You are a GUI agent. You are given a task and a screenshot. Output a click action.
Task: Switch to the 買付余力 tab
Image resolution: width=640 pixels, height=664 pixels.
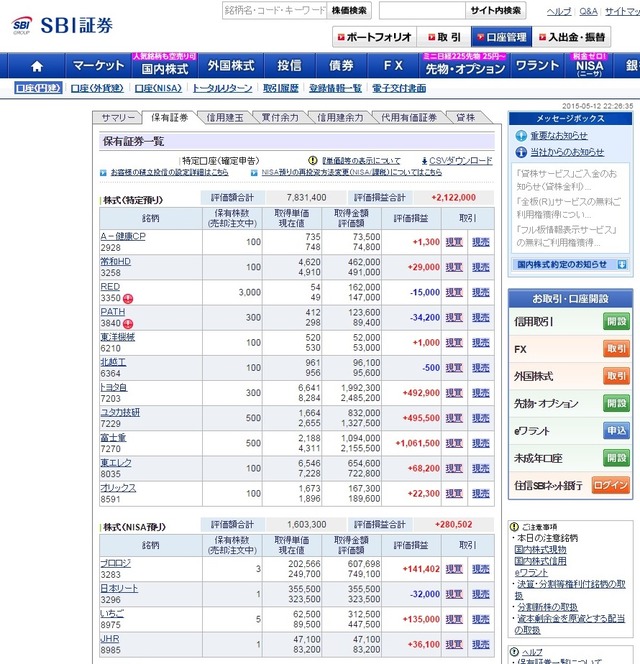[x=280, y=117]
